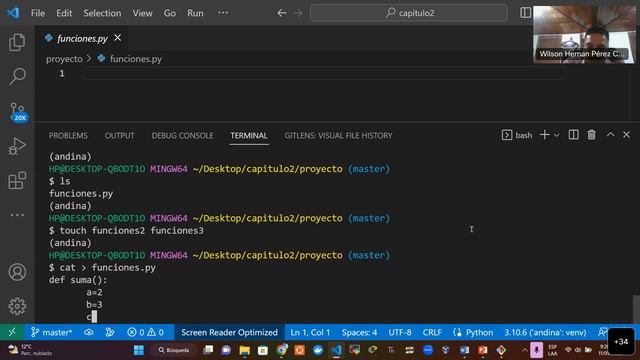
Task: Open PowerPoint from the taskbar
Action: click(482, 350)
